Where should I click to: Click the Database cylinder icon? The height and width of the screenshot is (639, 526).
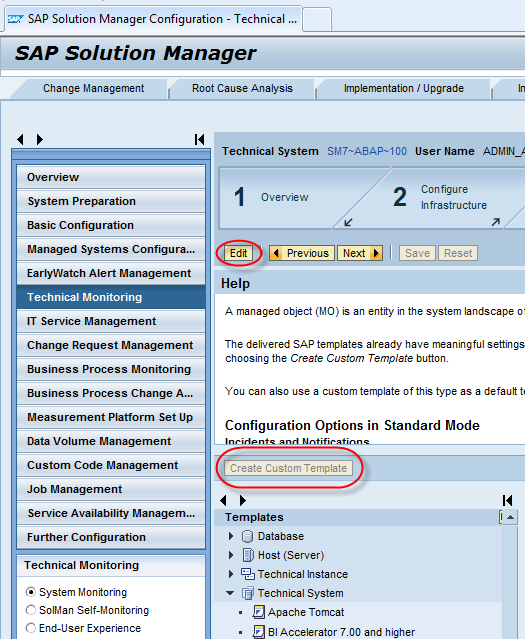coord(247,536)
